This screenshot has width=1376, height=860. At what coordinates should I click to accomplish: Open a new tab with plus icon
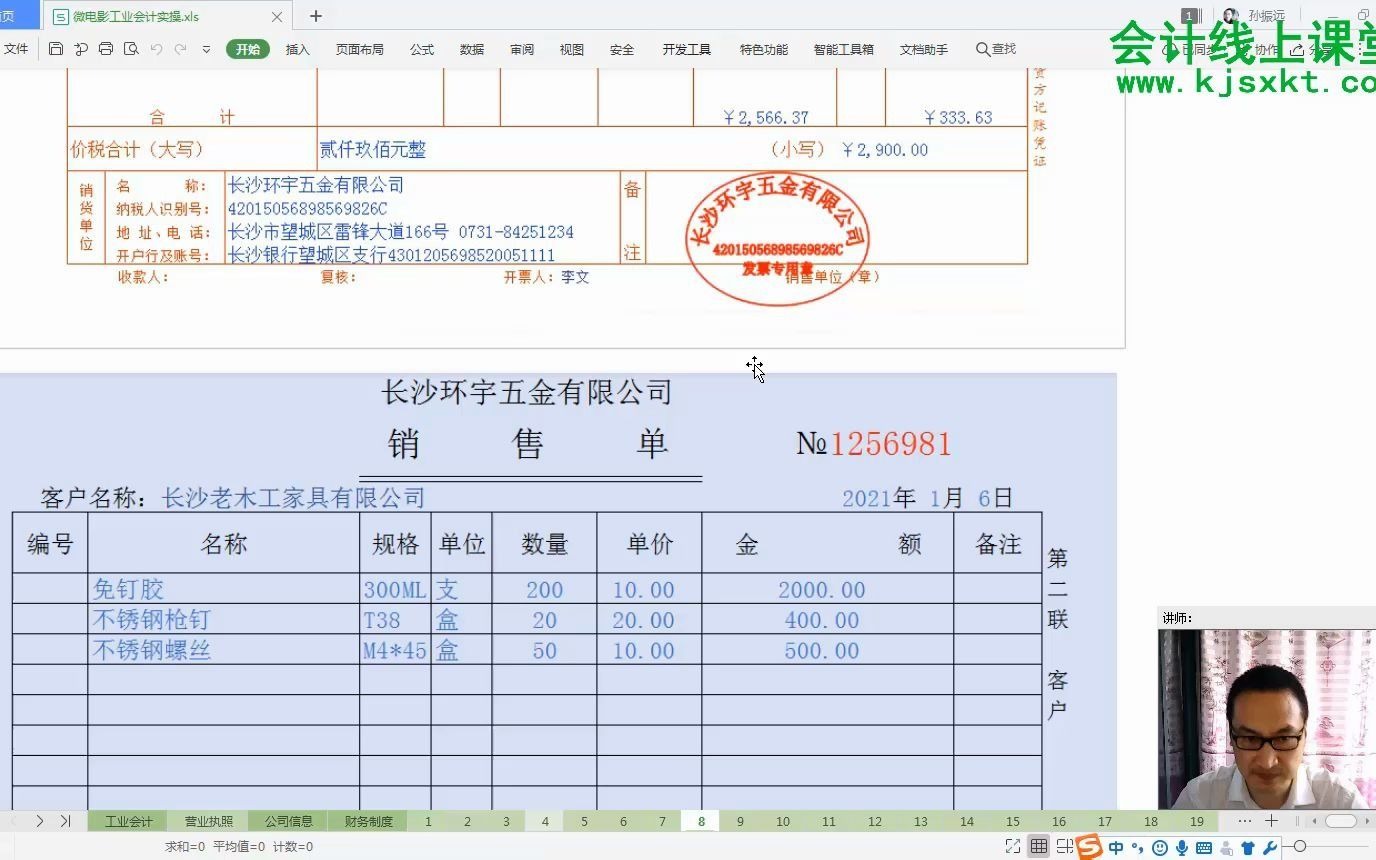click(316, 16)
